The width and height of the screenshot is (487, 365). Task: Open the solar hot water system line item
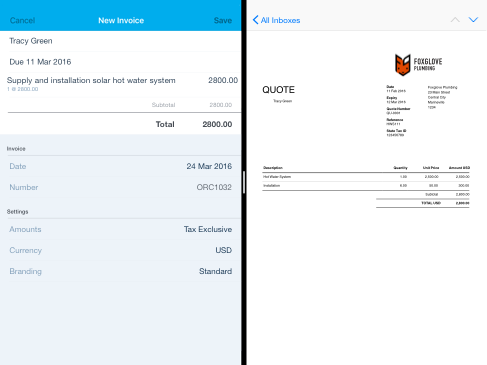click(x=121, y=84)
